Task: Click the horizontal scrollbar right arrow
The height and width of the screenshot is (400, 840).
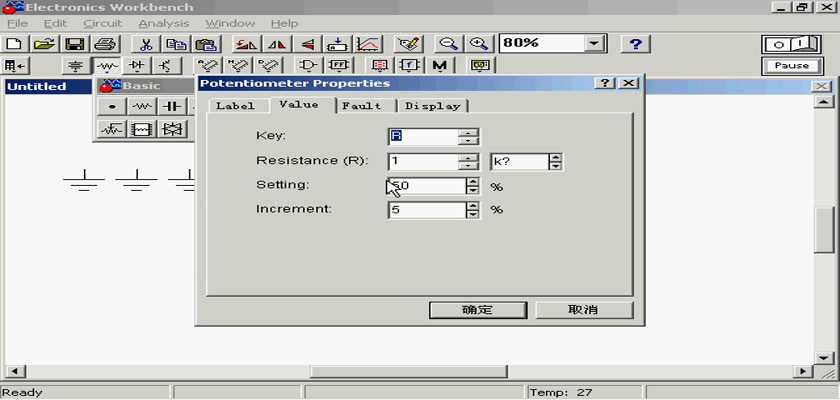Action: tap(802, 371)
